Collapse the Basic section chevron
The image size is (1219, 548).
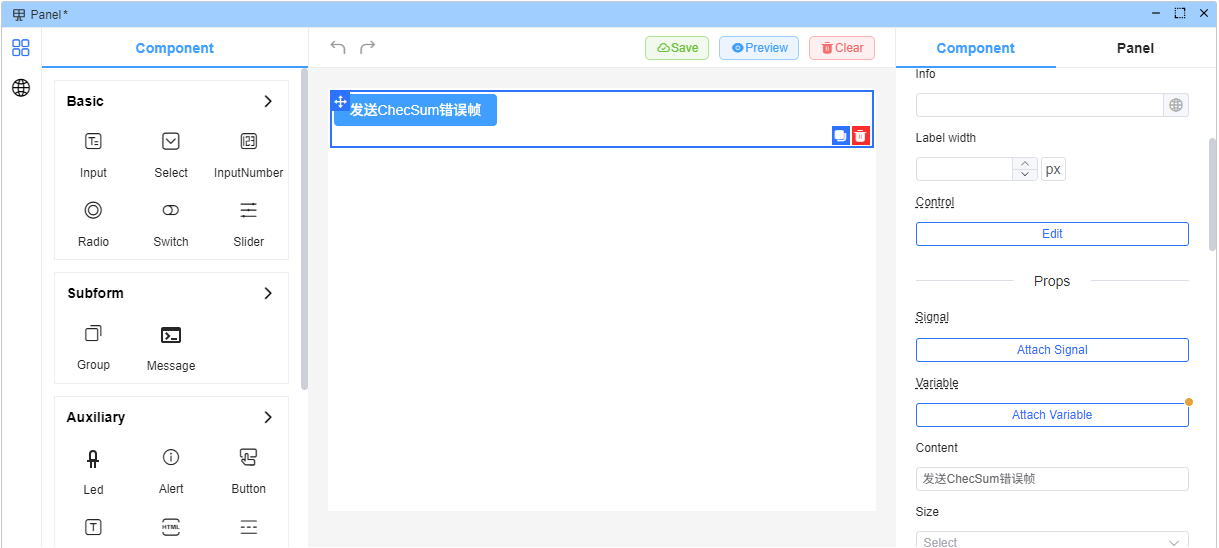coord(267,101)
